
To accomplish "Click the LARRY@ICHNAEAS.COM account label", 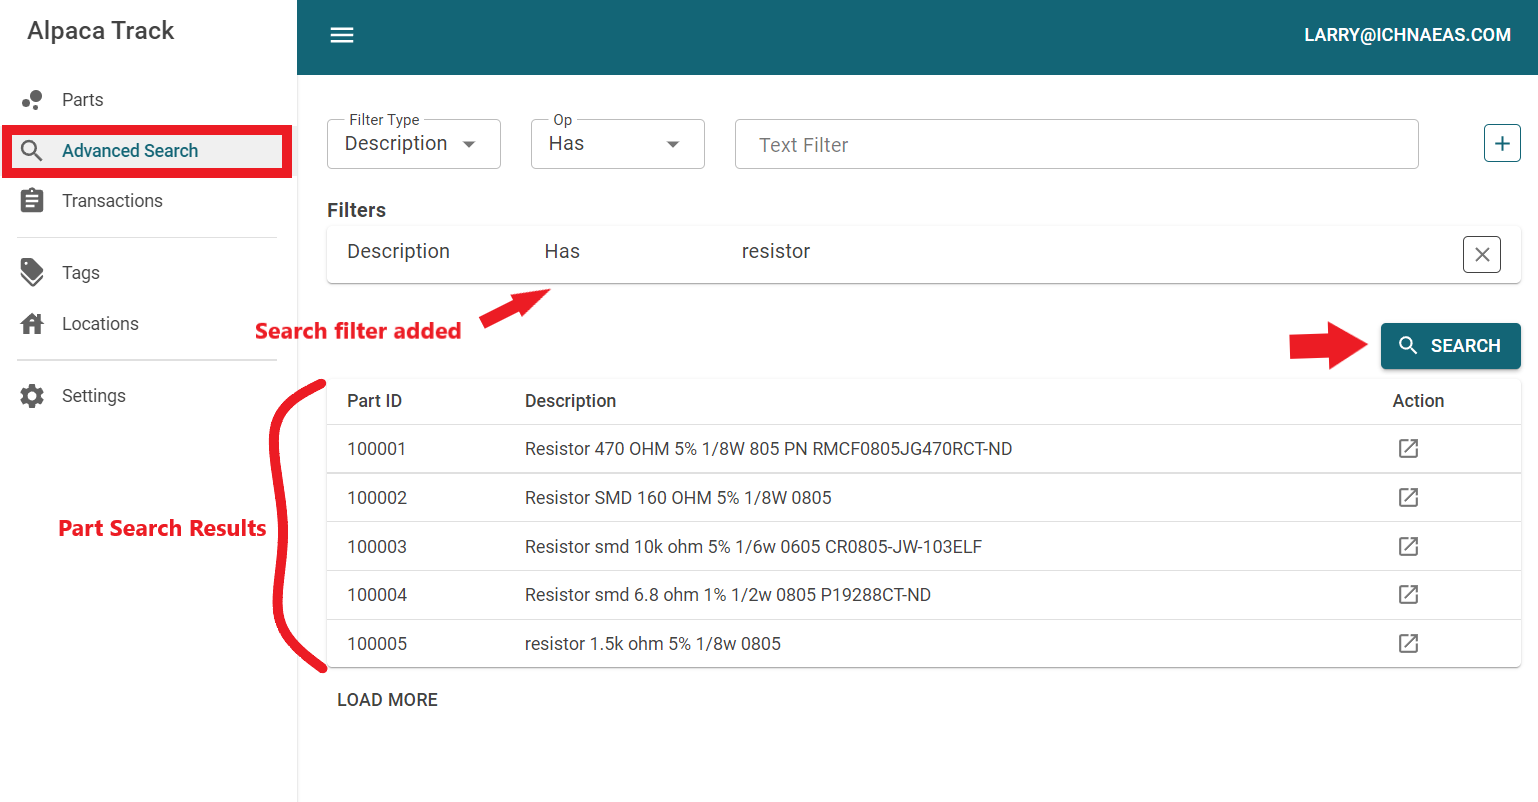I will (x=1406, y=35).
